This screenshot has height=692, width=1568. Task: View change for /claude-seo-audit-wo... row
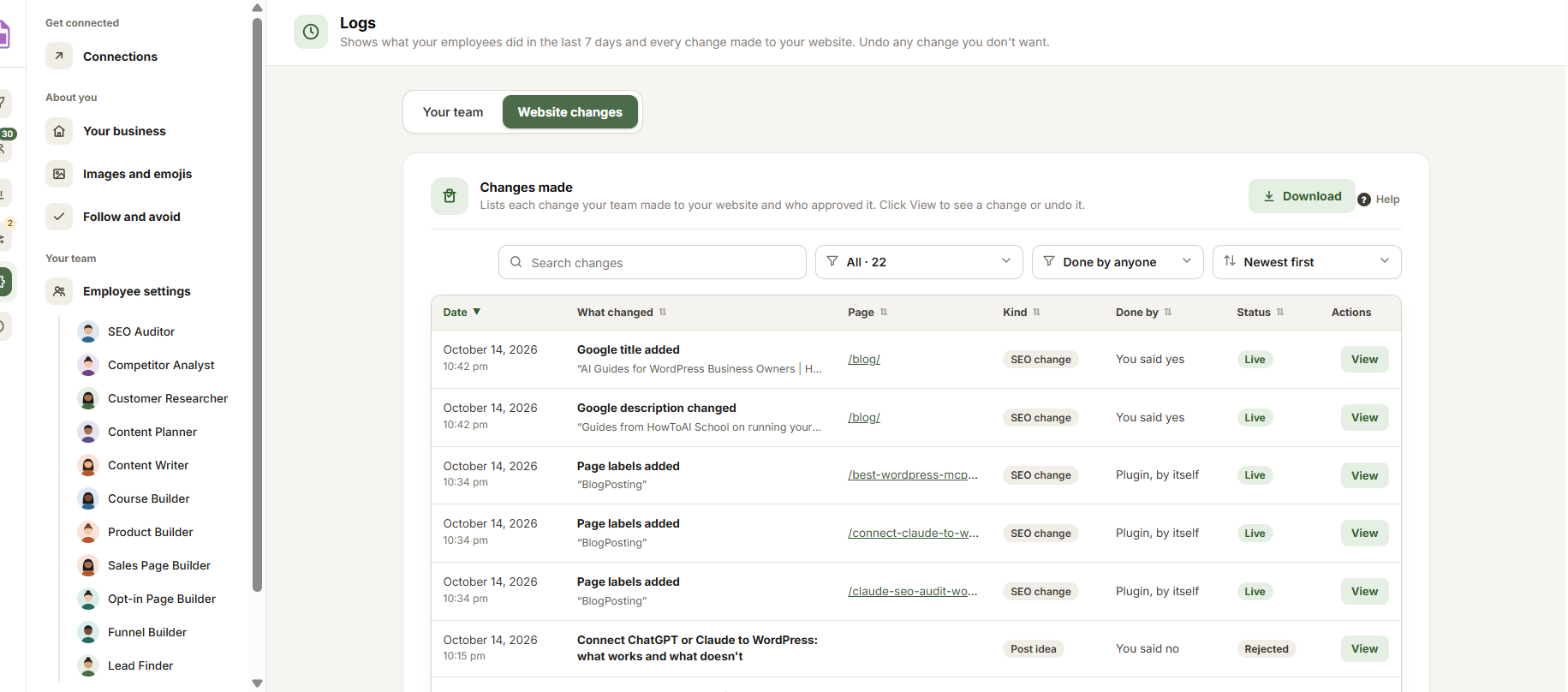click(x=1364, y=591)
